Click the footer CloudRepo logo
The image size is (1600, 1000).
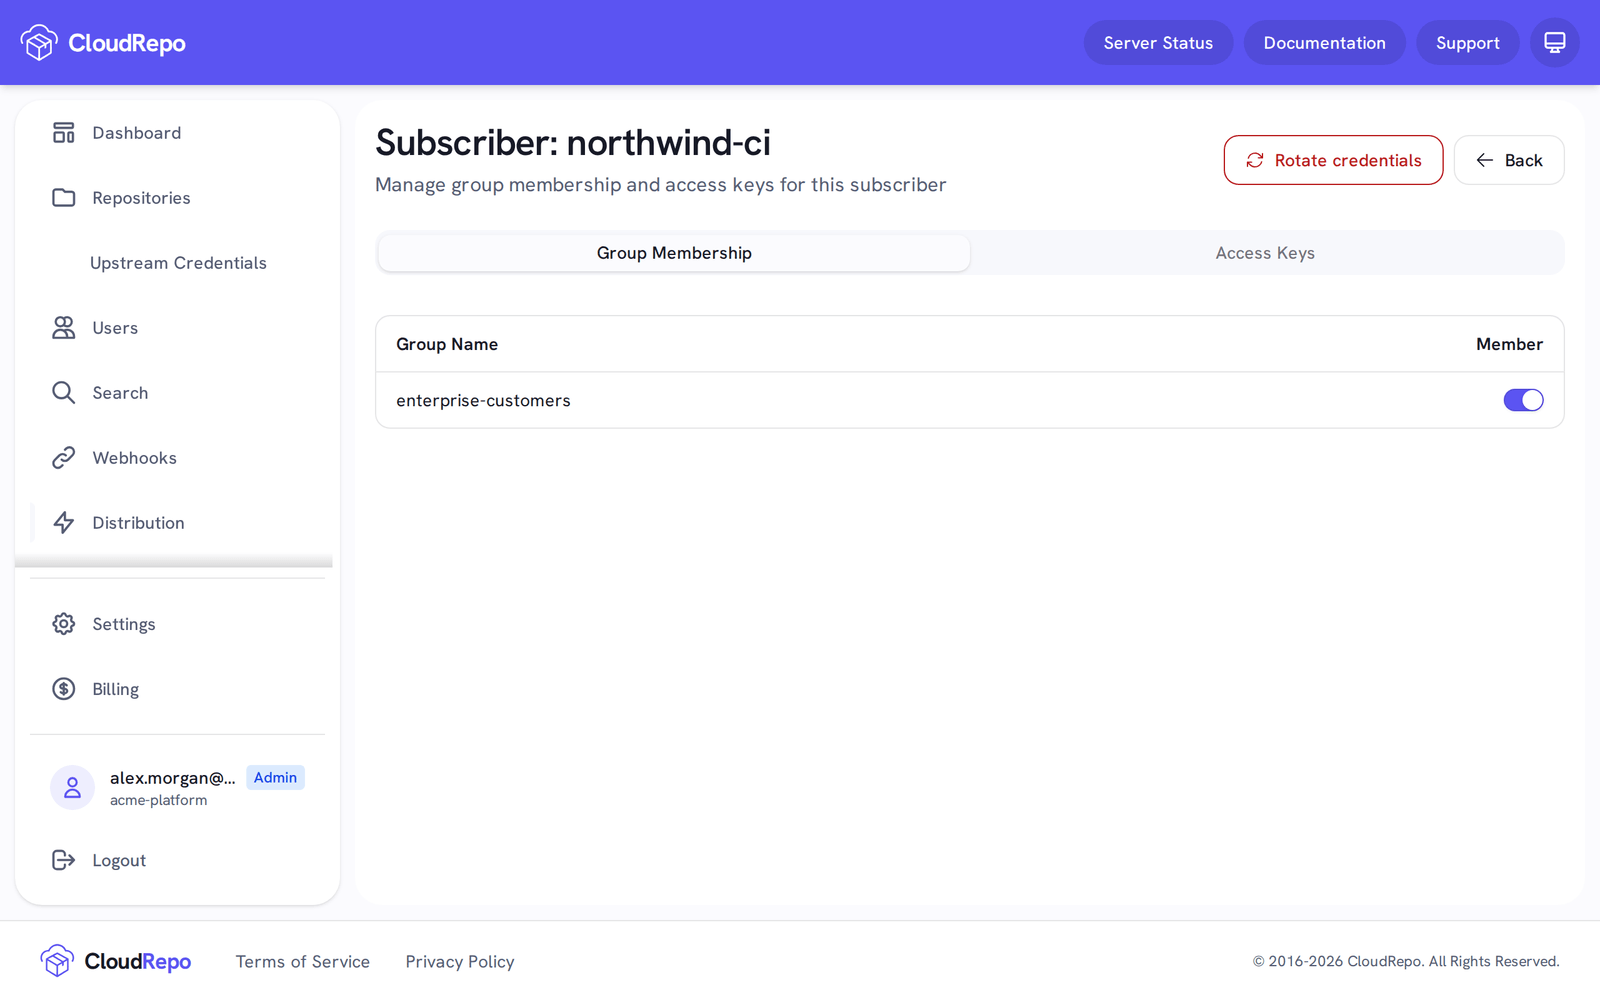click(x=116, y=961)
